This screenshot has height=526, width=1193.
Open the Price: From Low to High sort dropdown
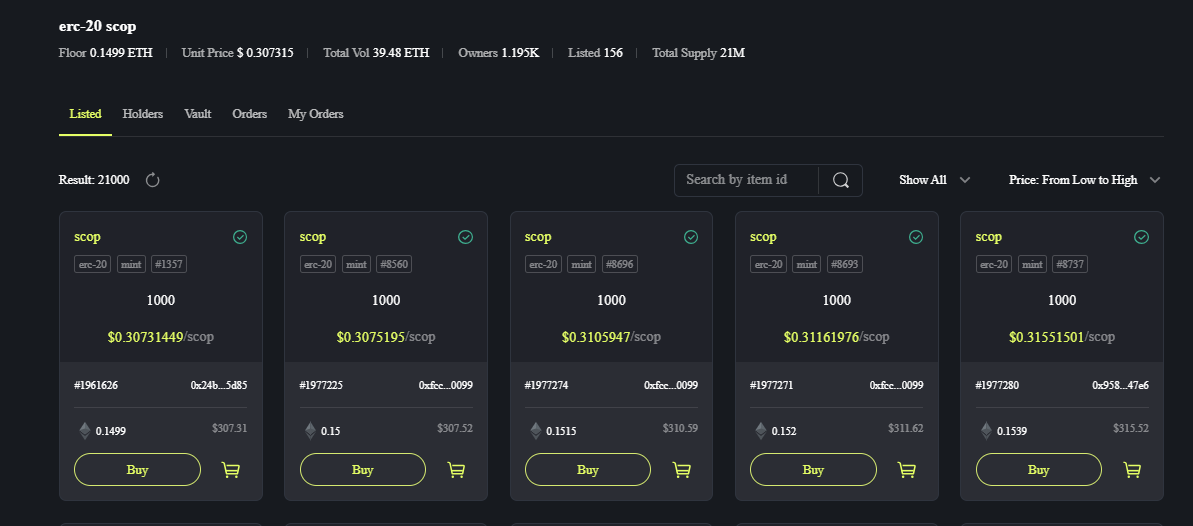(x=1084, y=180)
